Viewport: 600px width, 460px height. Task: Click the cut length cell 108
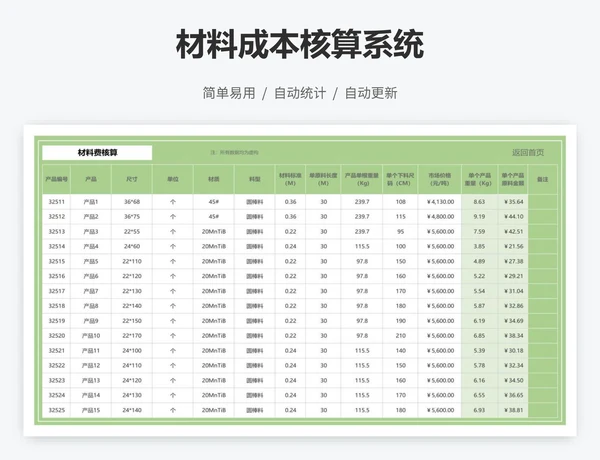coord(400,202)
